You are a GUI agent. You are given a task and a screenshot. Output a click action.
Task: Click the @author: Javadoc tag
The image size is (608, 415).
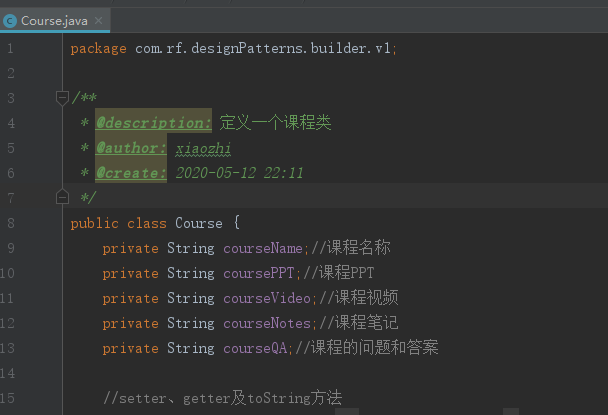click(131, 148)
